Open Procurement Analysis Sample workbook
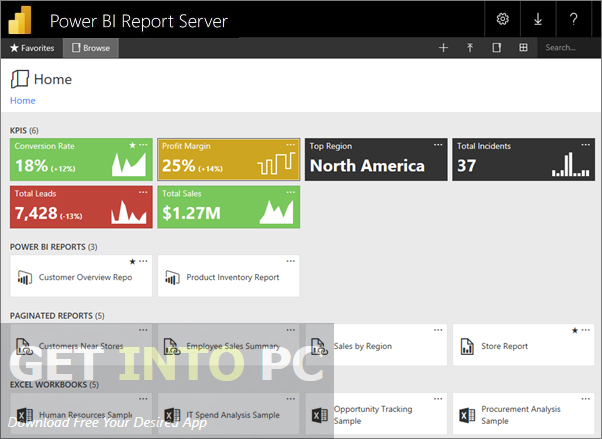 (523, 413)
